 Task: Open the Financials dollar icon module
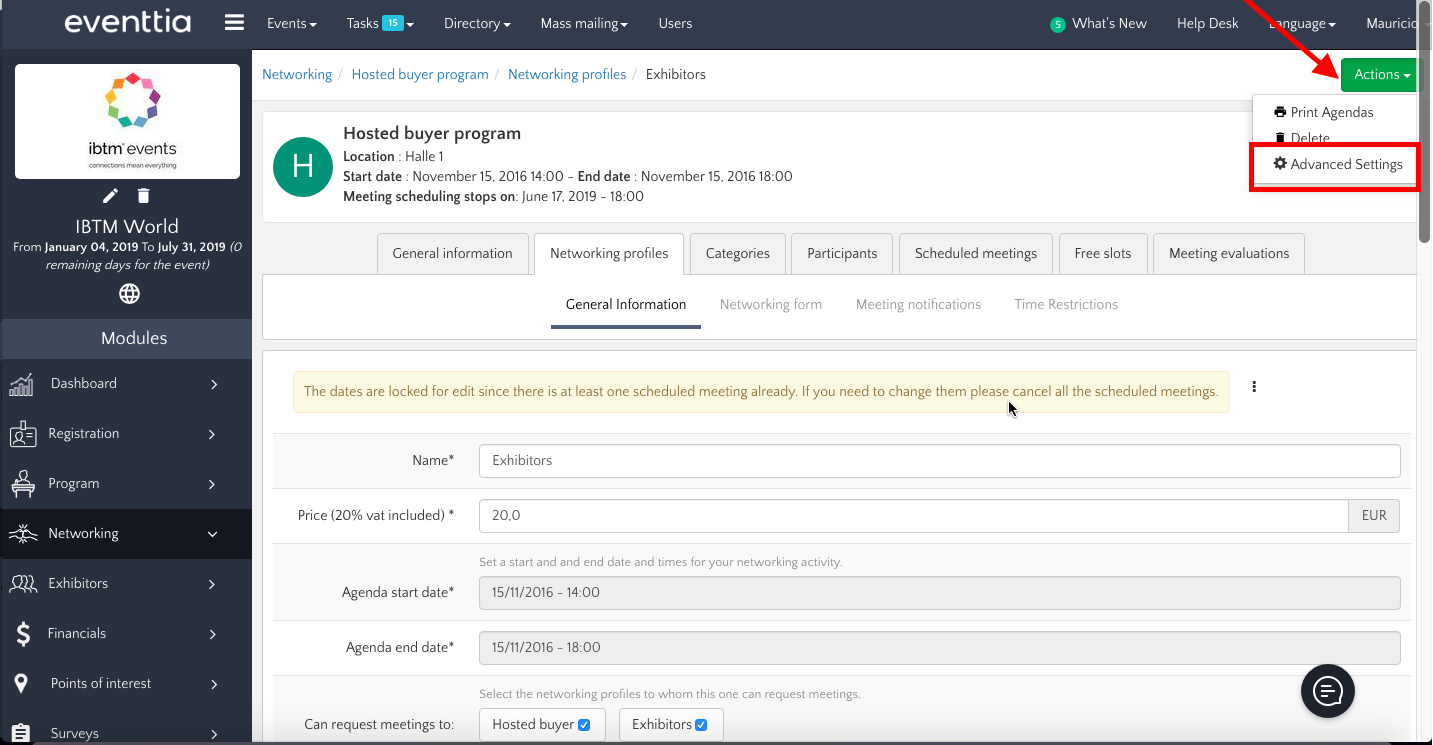pyautogui.click(x=23, y=633)
